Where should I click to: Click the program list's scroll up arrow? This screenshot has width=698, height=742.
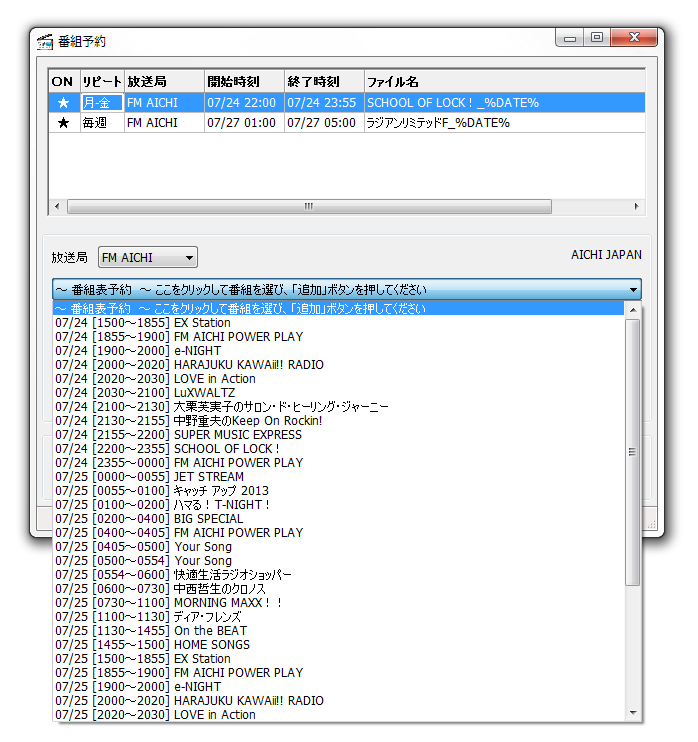point(633,310)
